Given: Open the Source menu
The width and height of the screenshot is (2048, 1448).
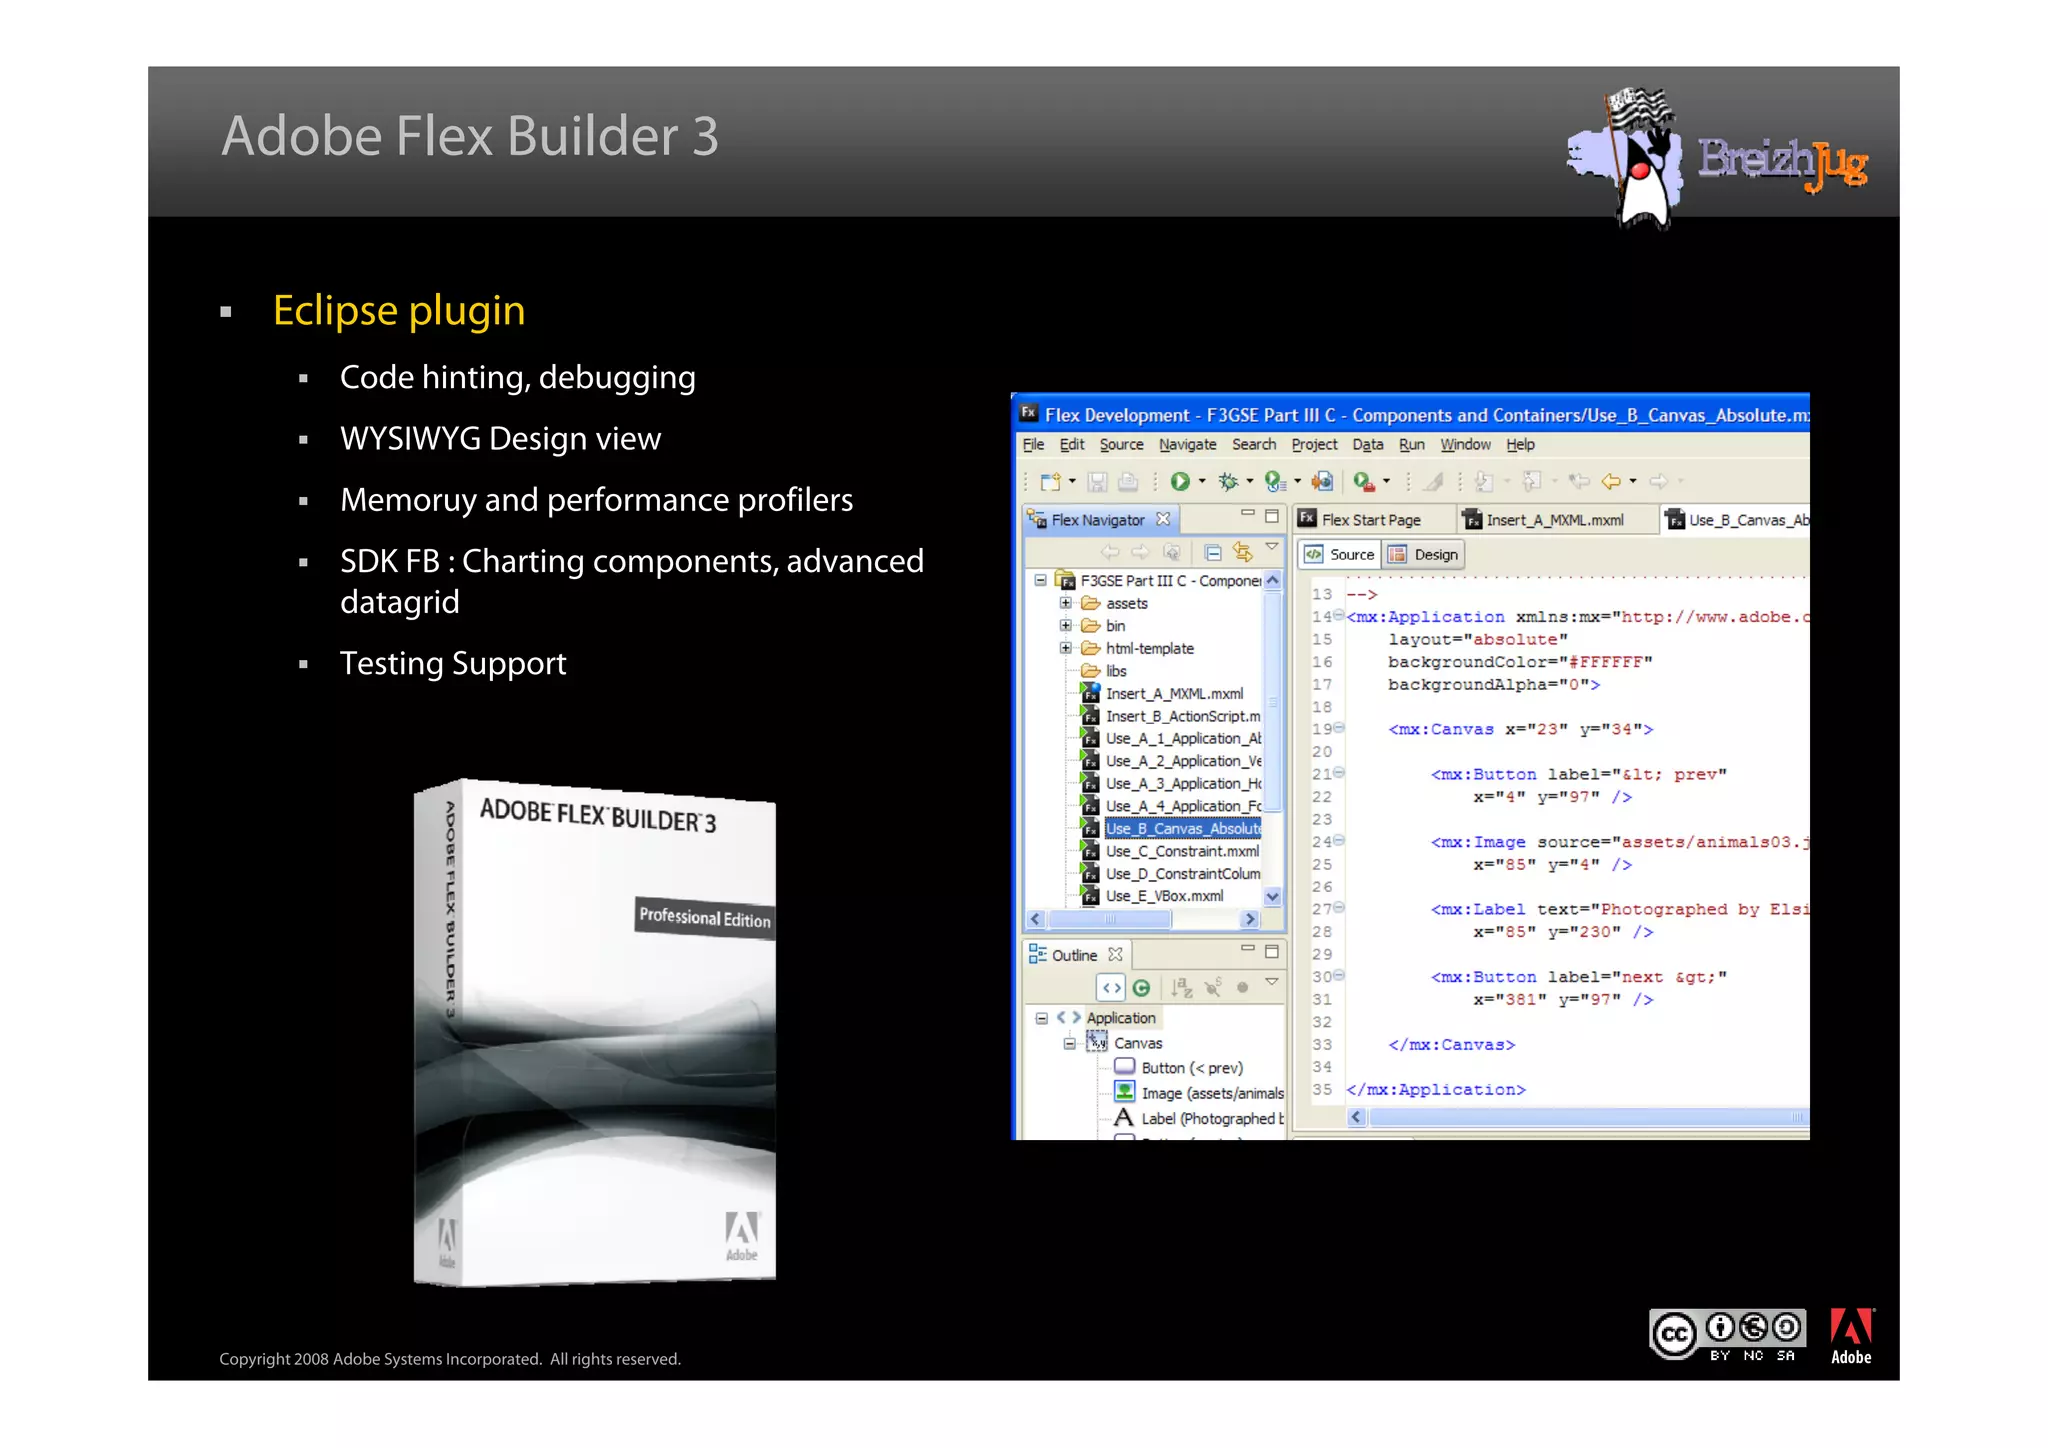Looking at the screenshot, I should 1121,445.
